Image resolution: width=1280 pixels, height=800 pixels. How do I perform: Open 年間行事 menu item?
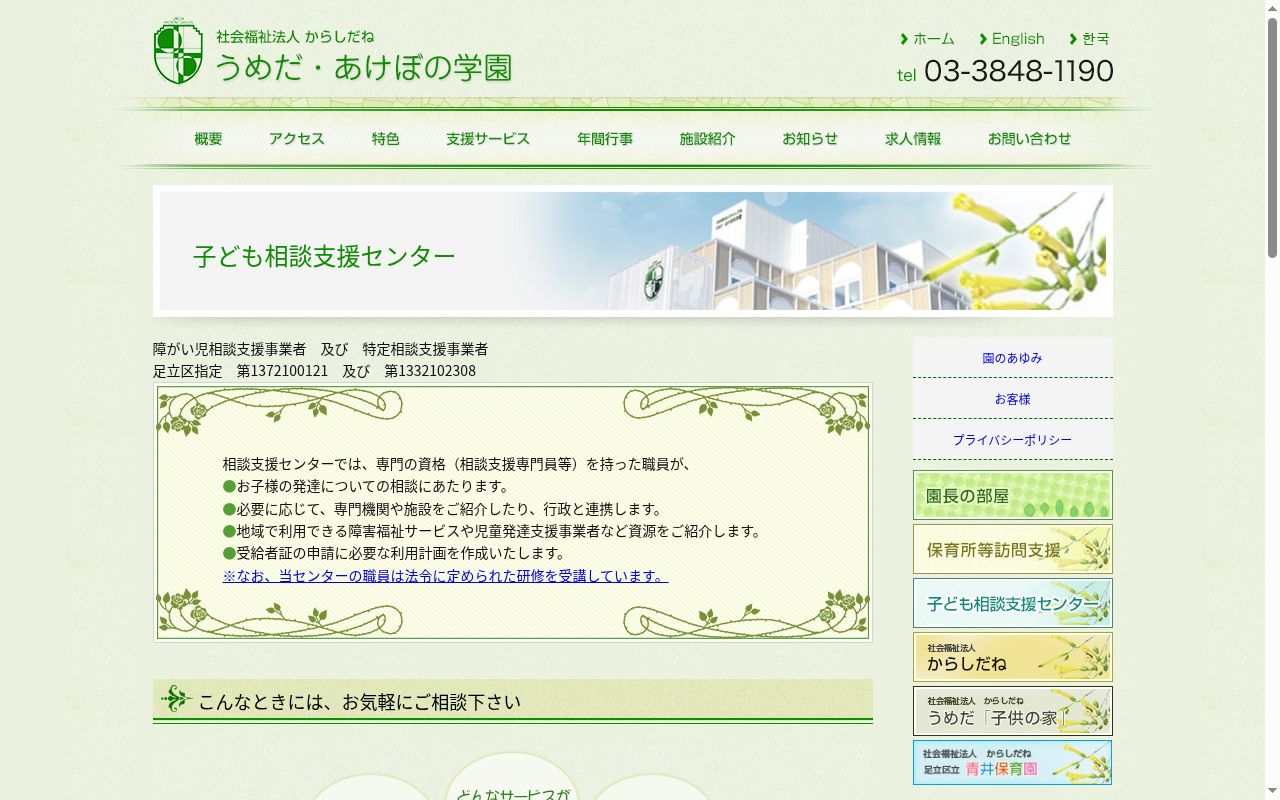click(x=605, y=139)
